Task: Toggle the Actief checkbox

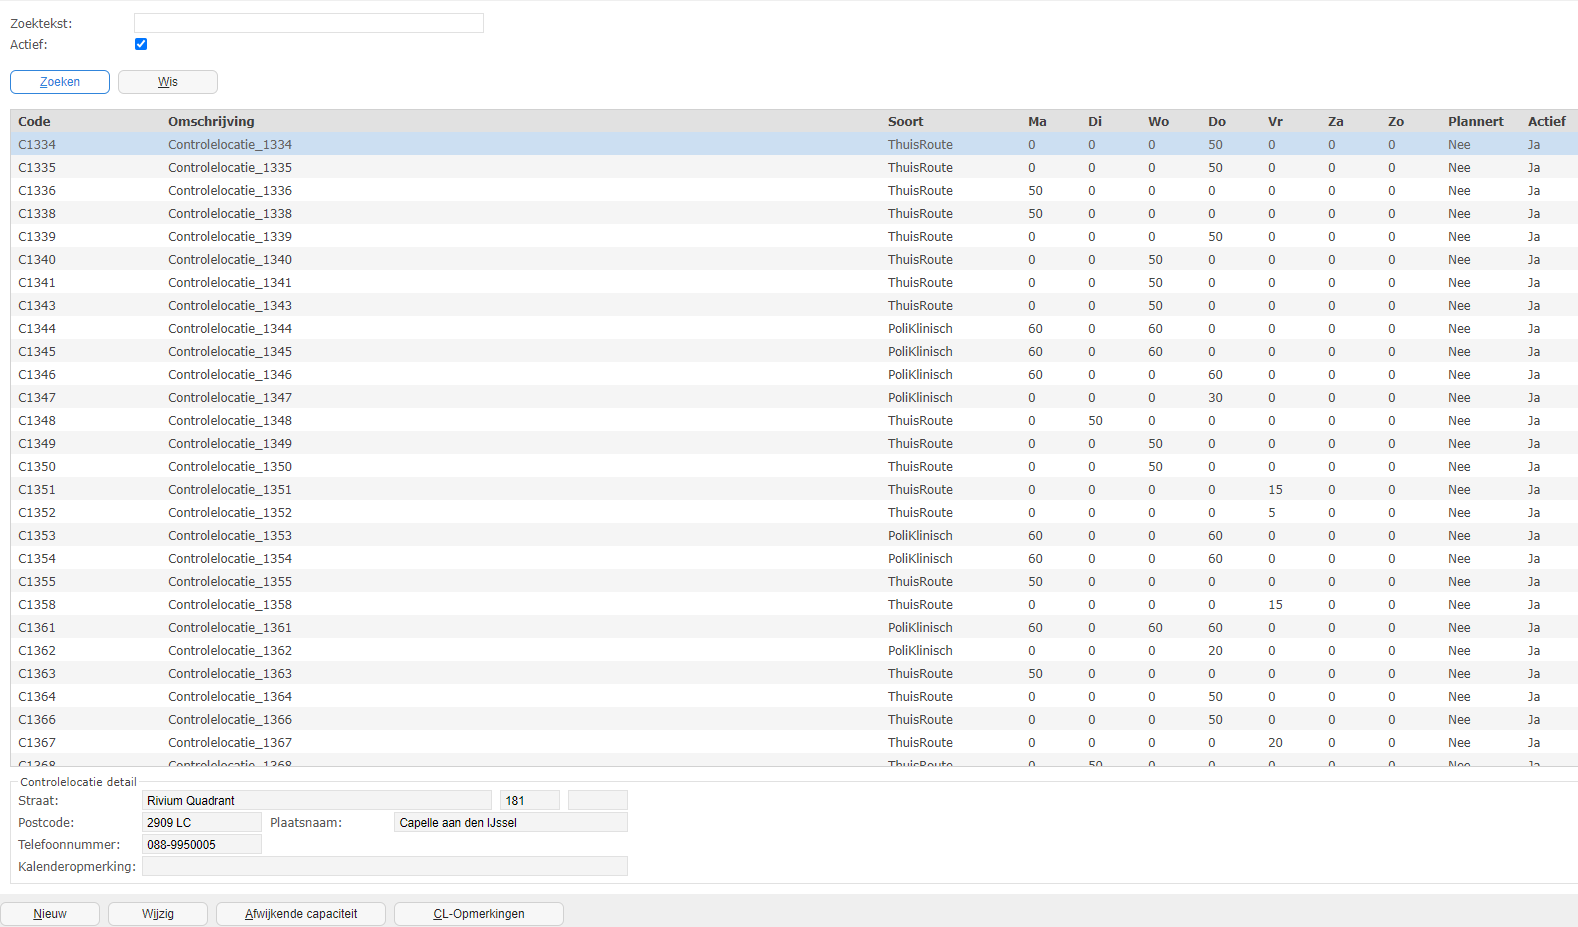Action: coord(141,44)
